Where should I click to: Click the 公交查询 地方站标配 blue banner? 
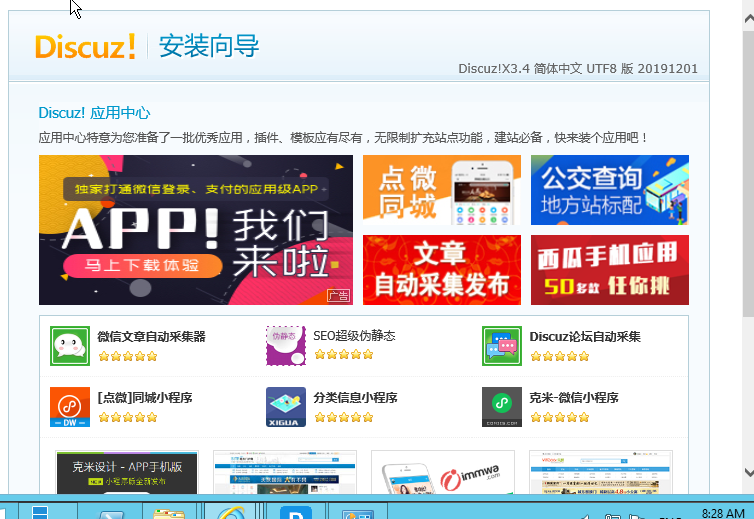click(610, 190)
